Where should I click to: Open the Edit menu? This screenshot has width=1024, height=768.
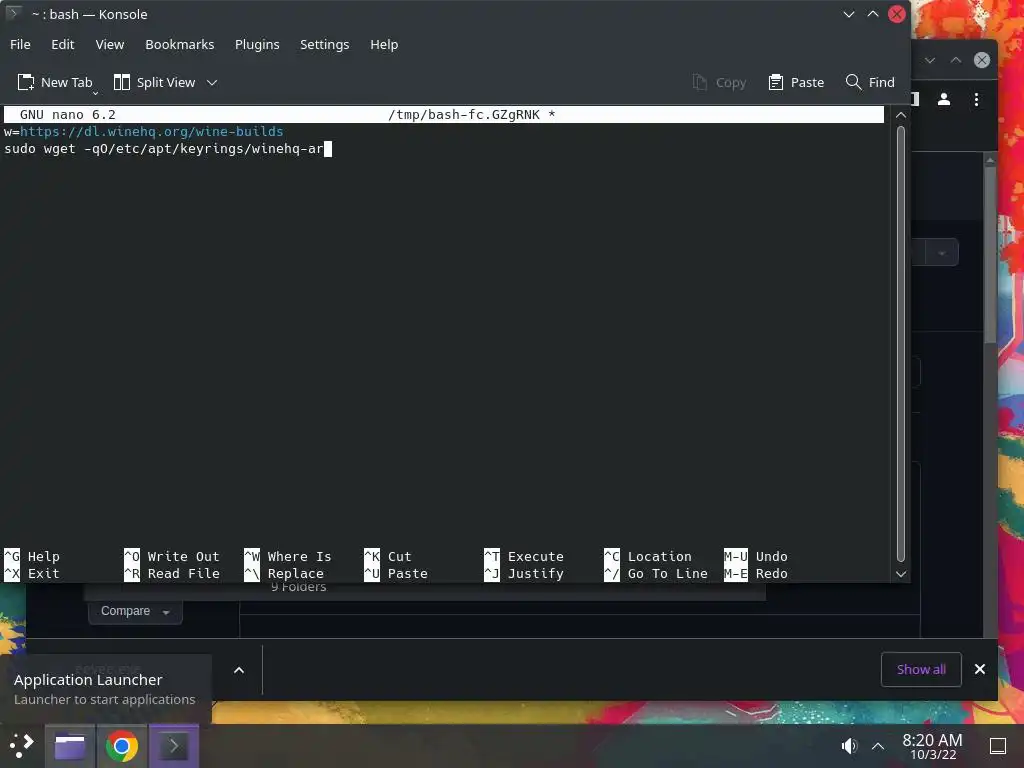click(x=63, y=44)
